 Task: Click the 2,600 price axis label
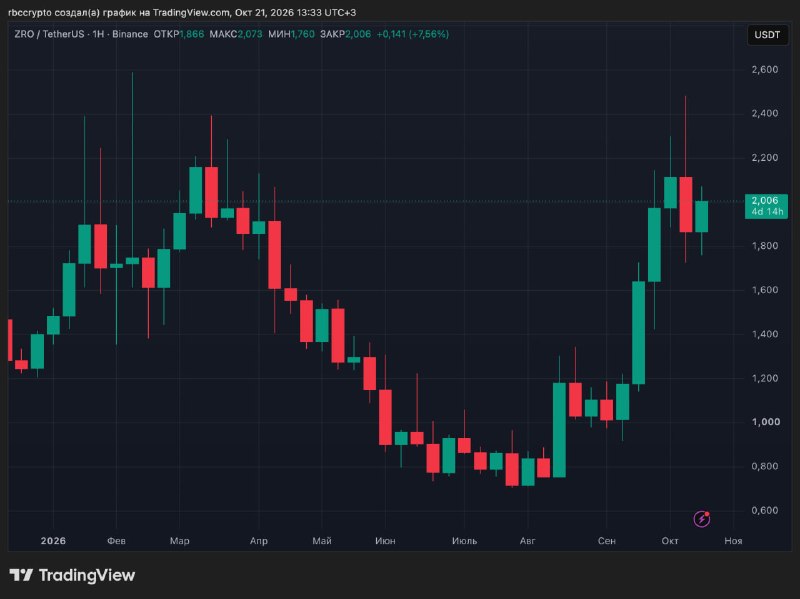765,69
